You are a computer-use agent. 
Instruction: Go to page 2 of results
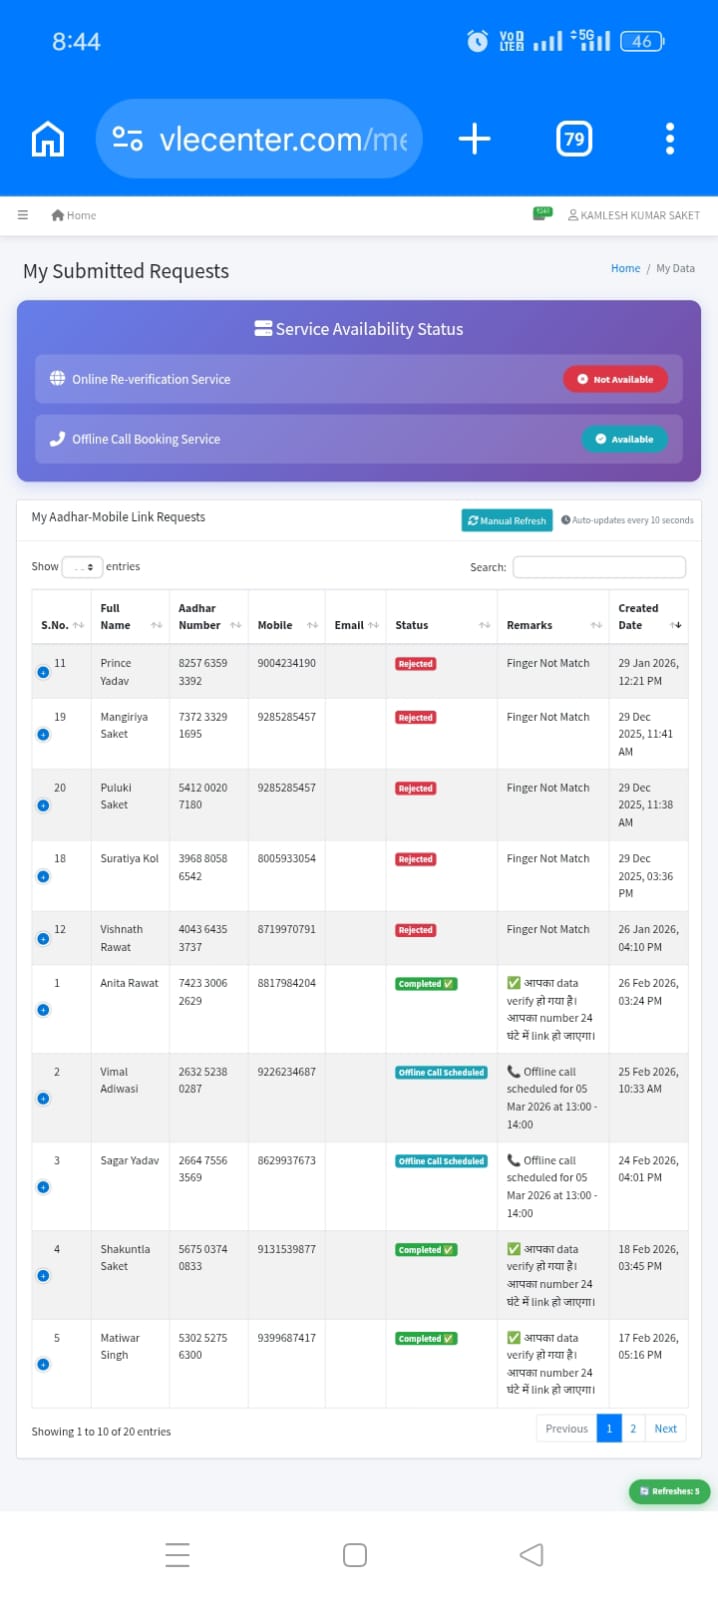633,1429
